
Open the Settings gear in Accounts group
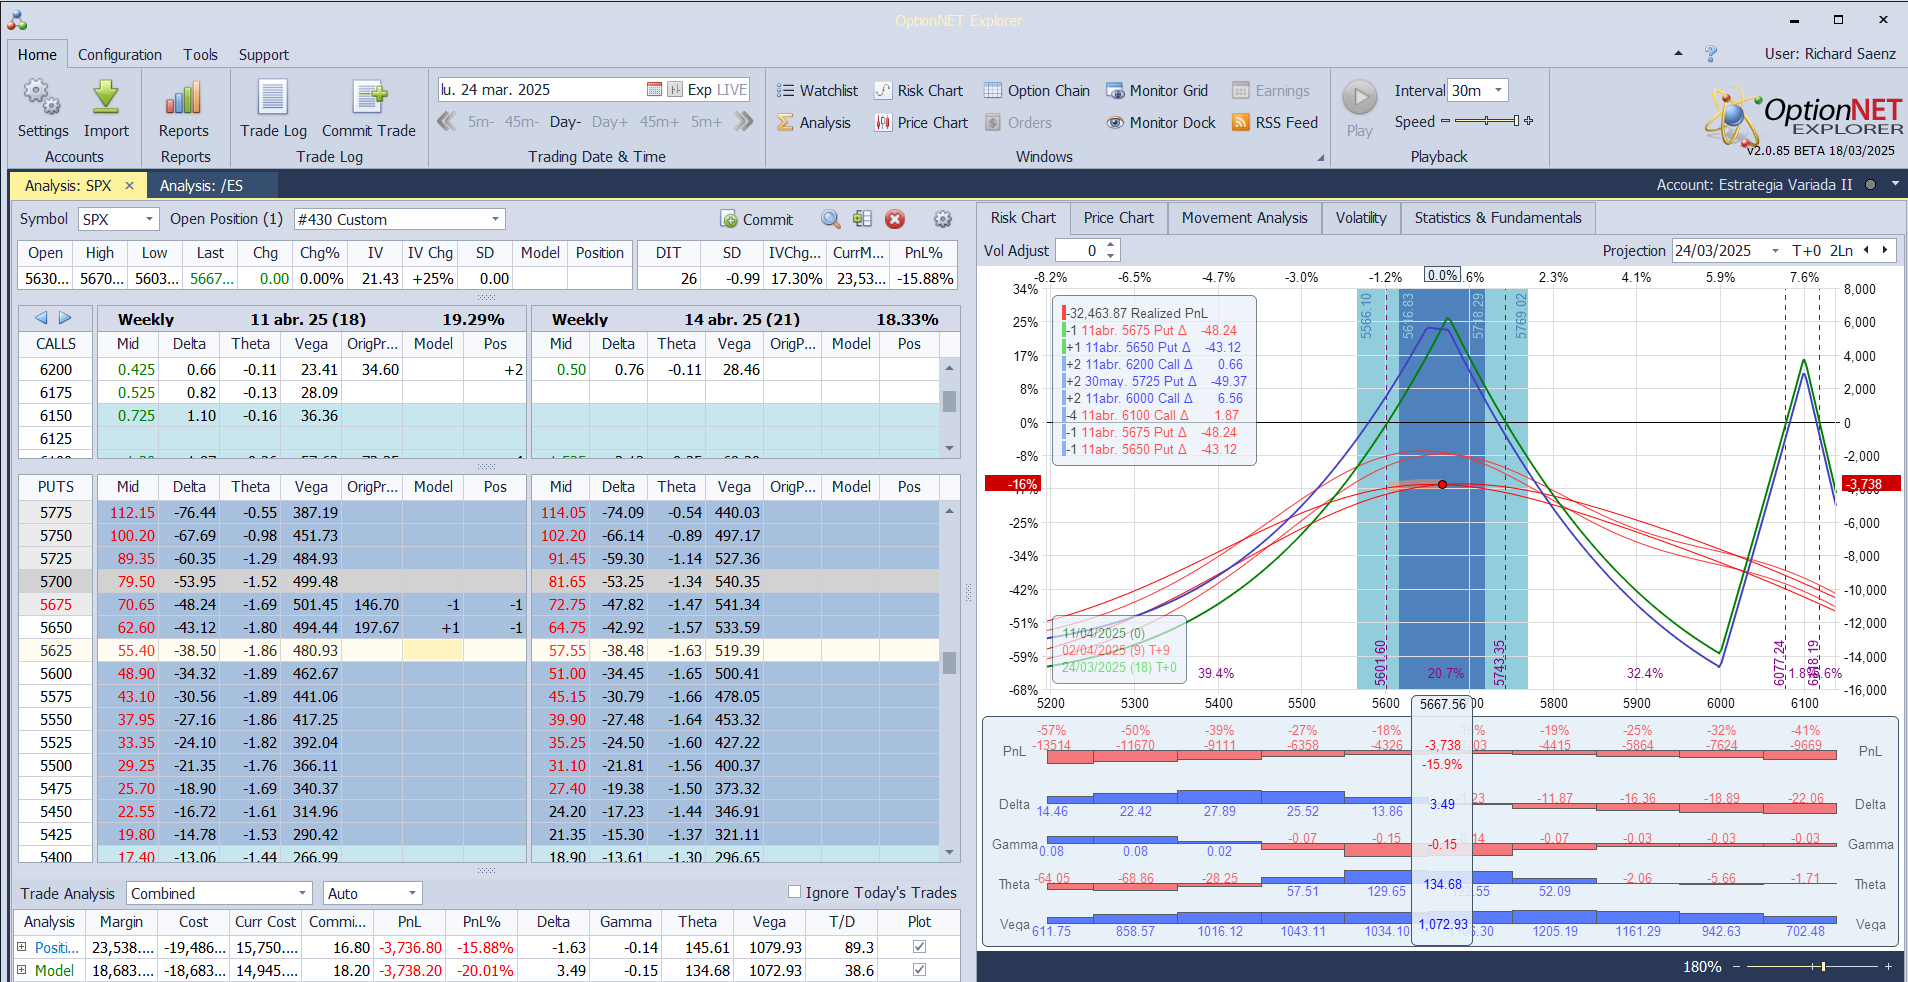pyautogui.click(x=42, y=108)
